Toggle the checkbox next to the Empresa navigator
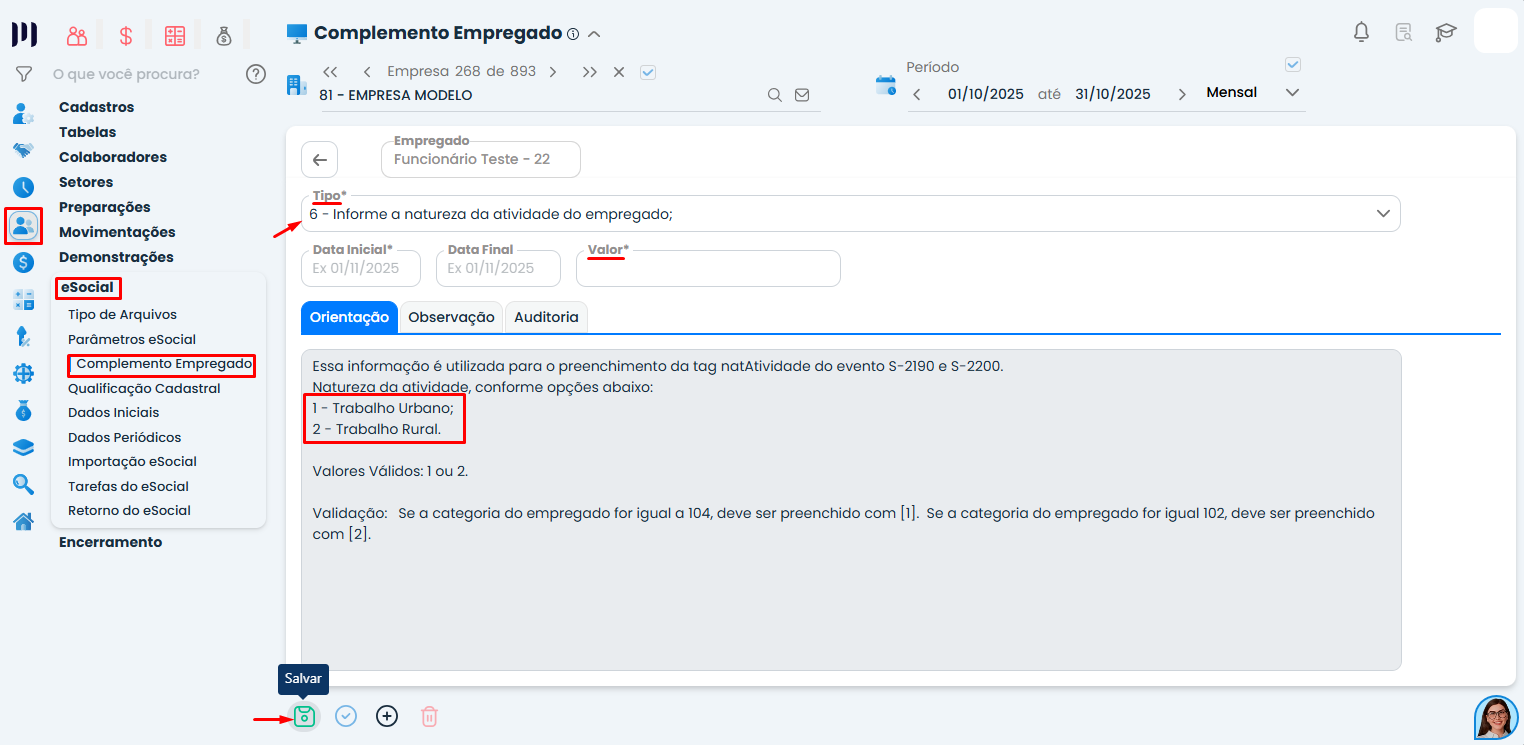1524x745 pixels. [x=648, y=72]
